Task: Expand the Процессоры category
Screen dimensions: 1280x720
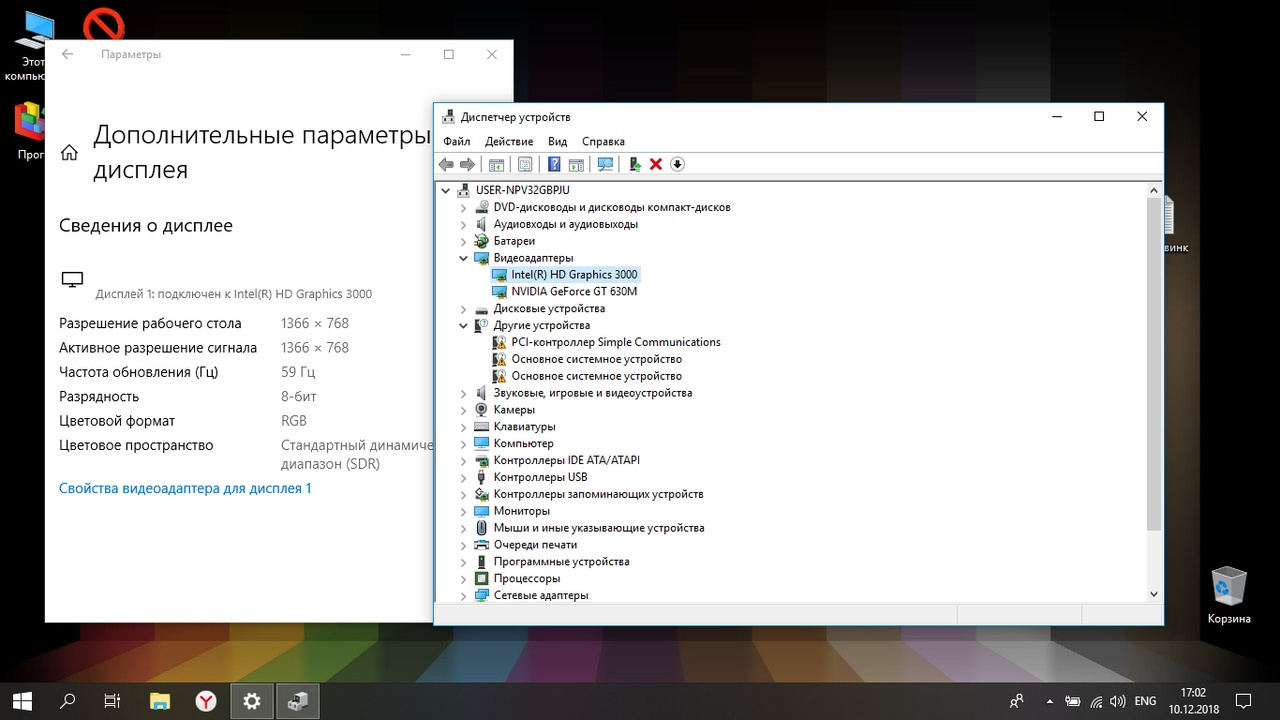Action: [463, 578]
